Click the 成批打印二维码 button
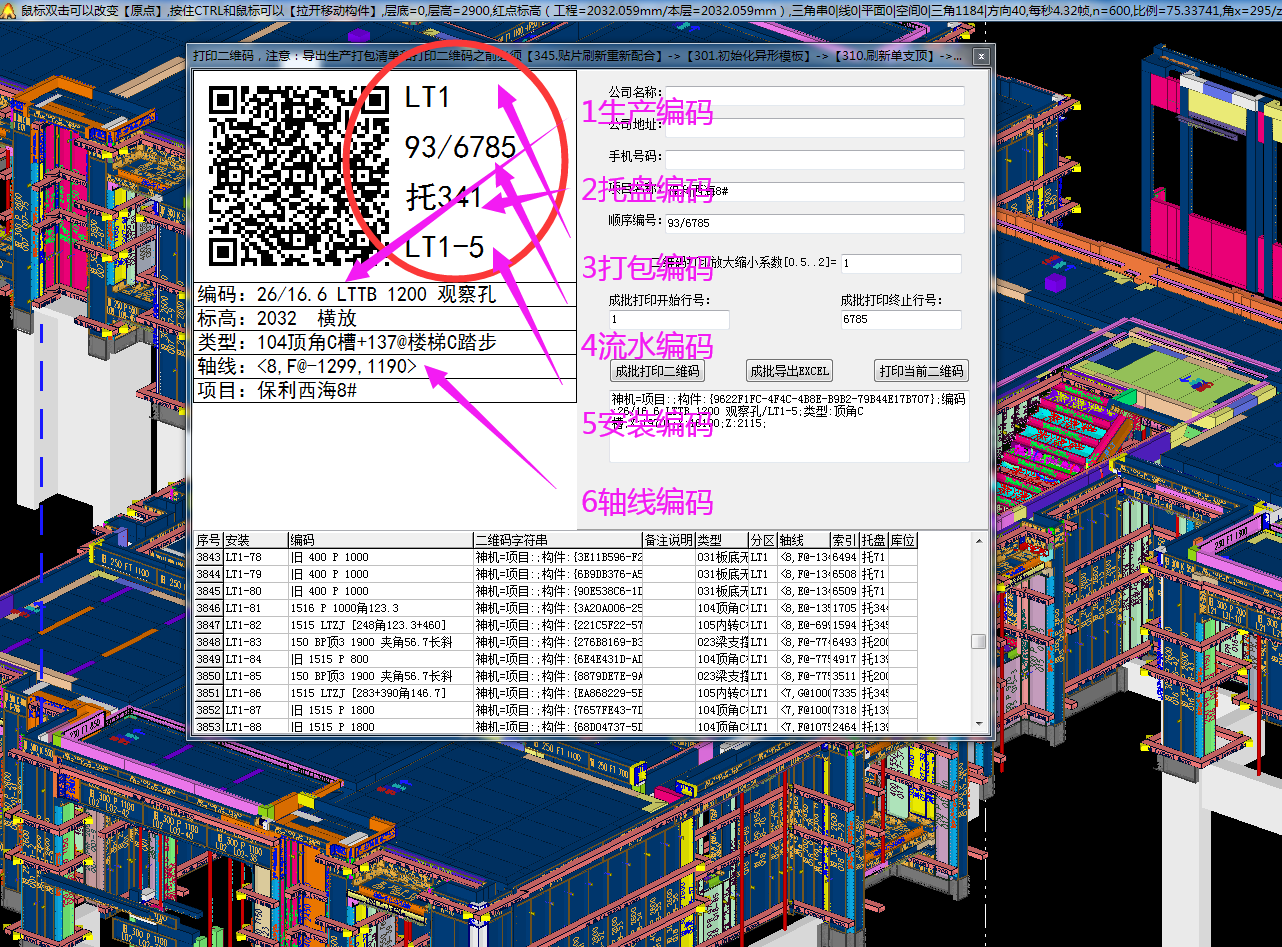 (657, 371)
